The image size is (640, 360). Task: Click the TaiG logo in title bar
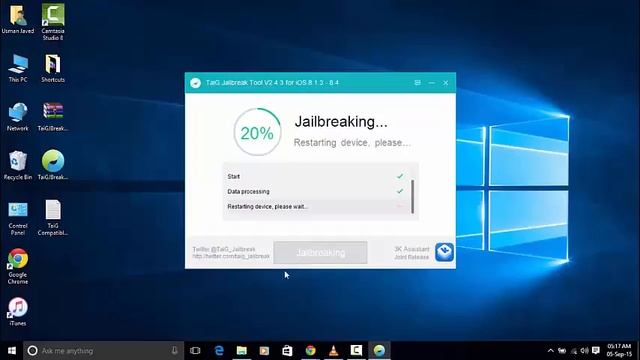[196, 83]
